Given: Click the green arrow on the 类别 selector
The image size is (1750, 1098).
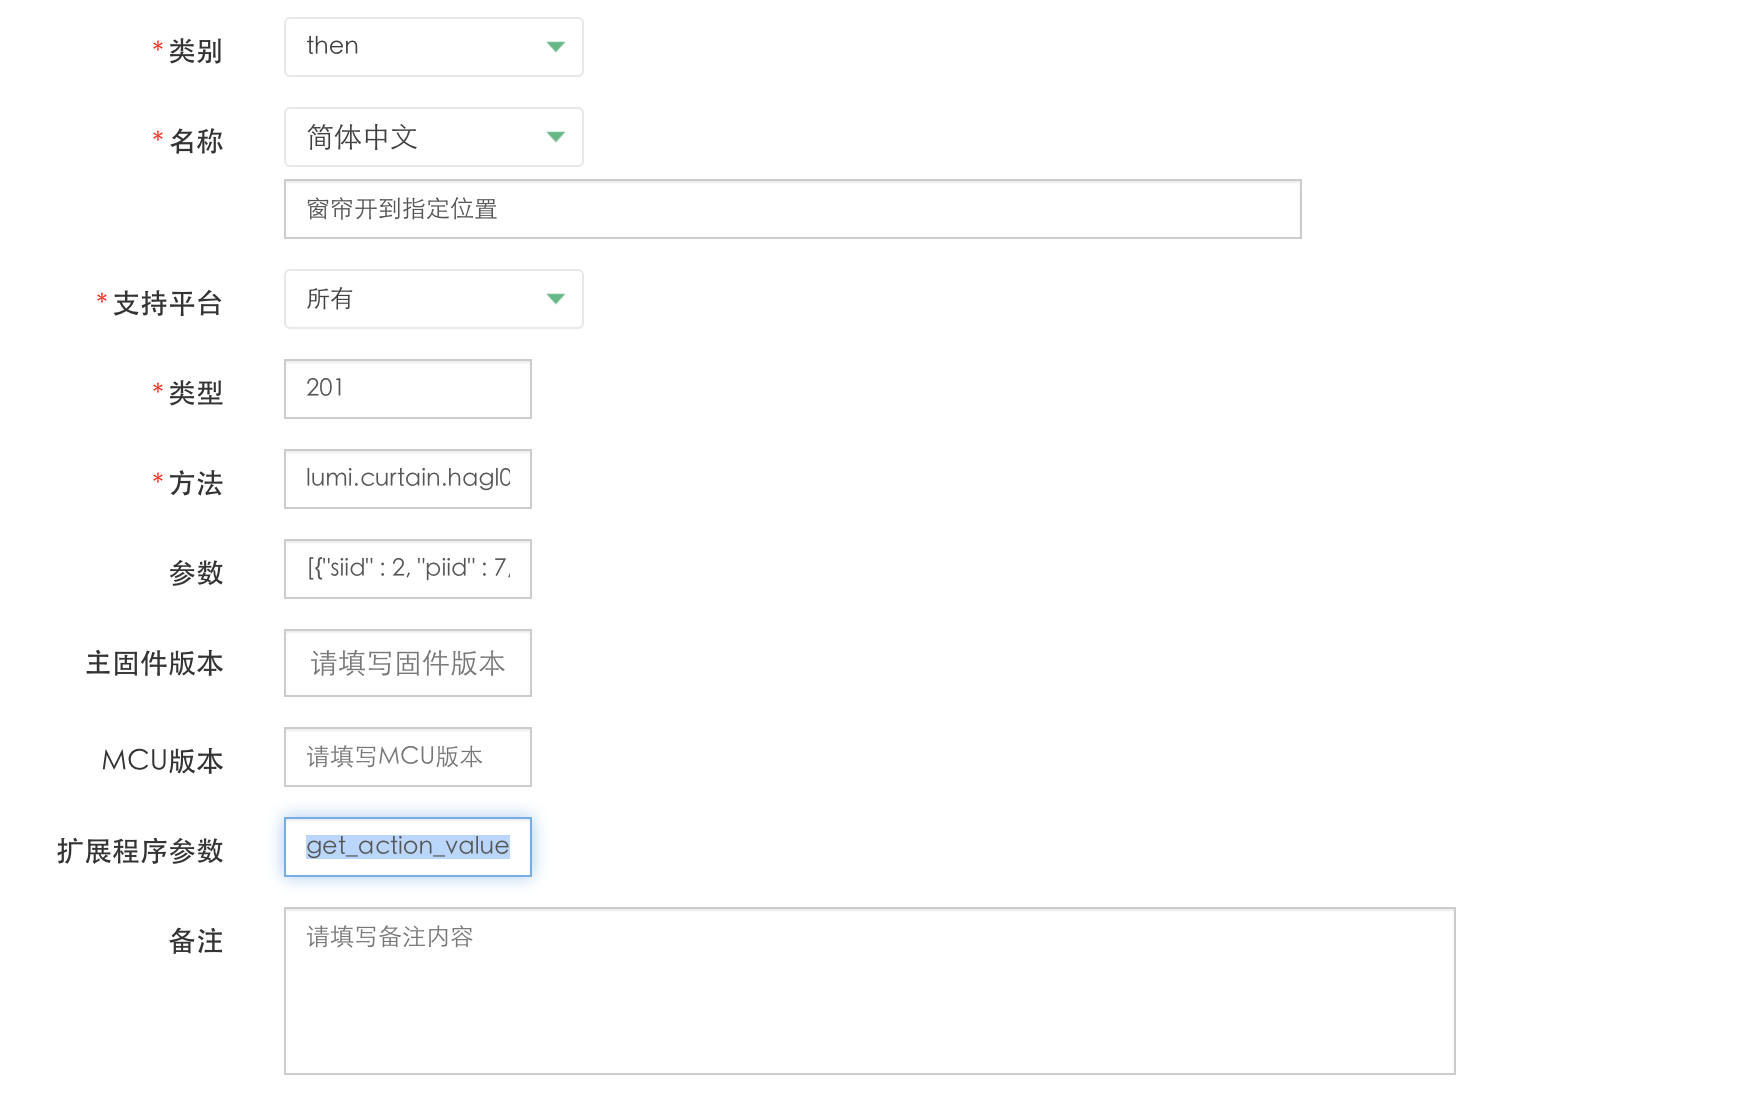Looking at the screenshot, I should coord(556,46).
